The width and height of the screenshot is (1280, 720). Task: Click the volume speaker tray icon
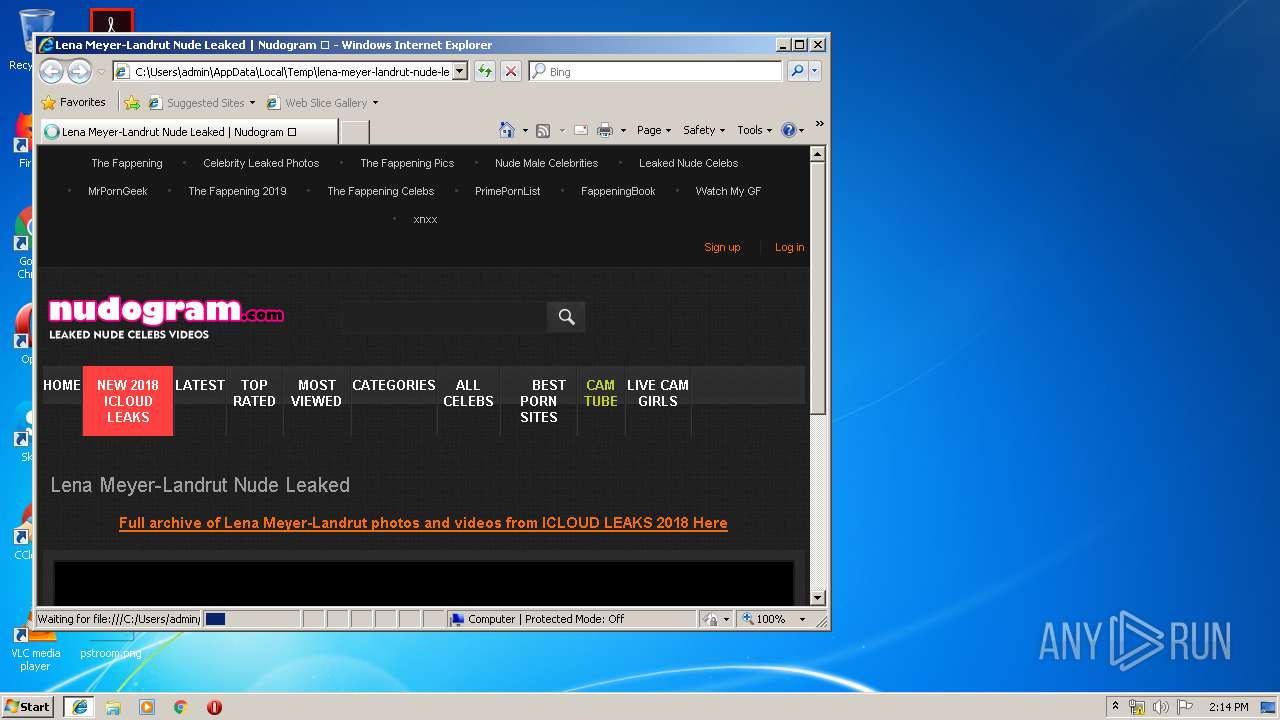(x=1161, y=707)
